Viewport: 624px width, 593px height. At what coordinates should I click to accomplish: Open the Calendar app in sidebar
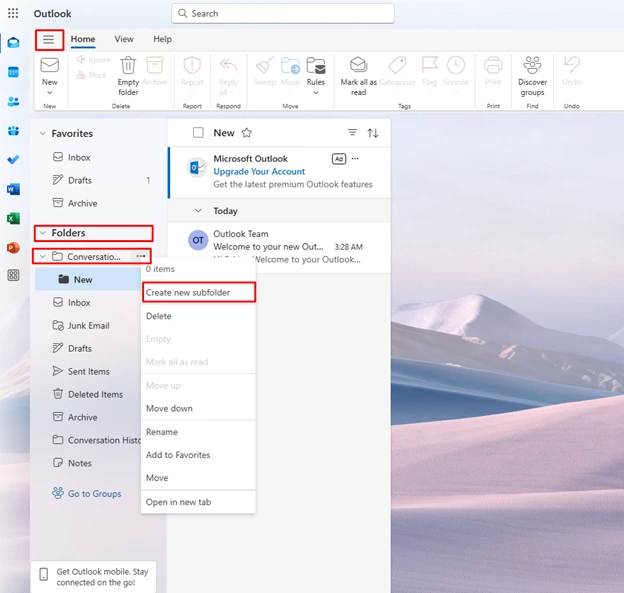pos(13,72)
